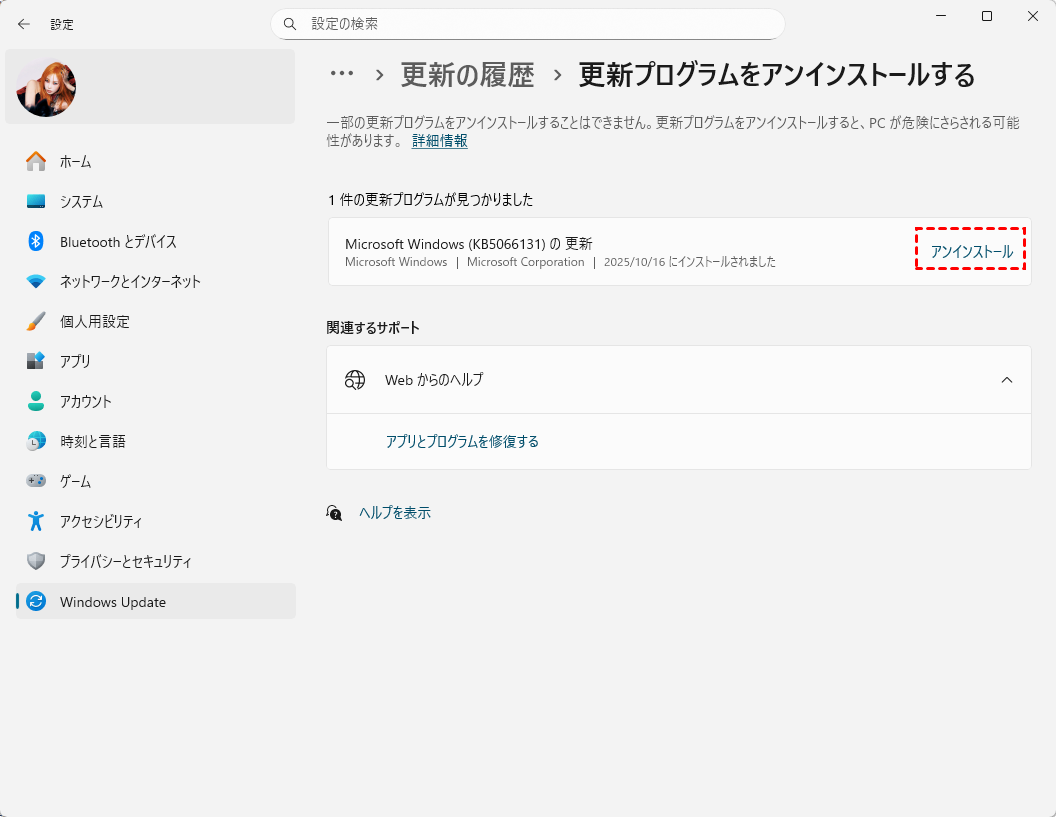Screen dimensions: 1056x817
Task: Open the System settings icon
Action: click(x=36, y=201)
